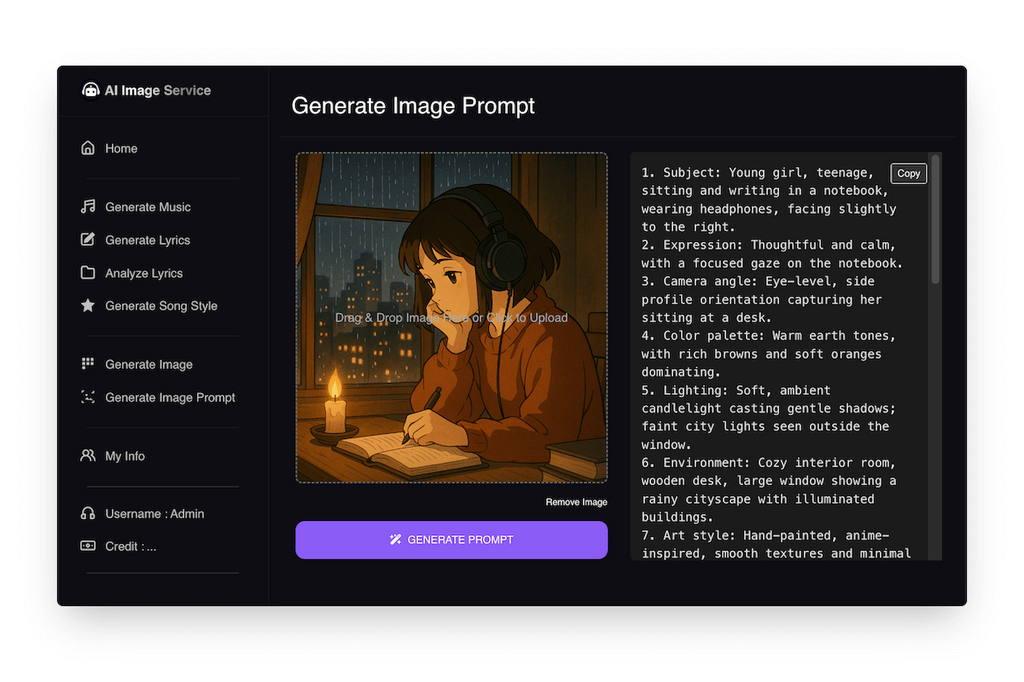1024x682 pixels.
Task: Click the Credit : ... text
Action: 131,546
